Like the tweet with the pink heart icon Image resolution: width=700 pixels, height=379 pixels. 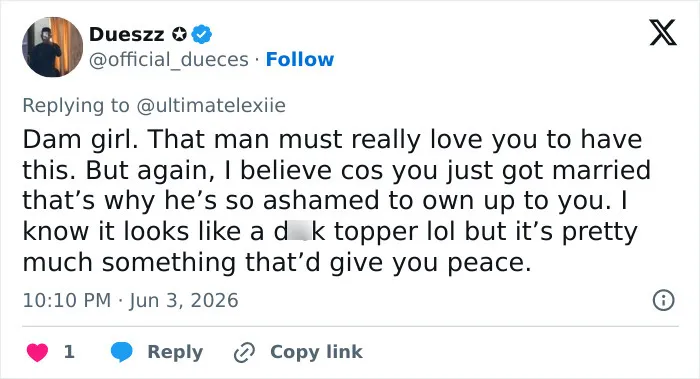(37, 352)
